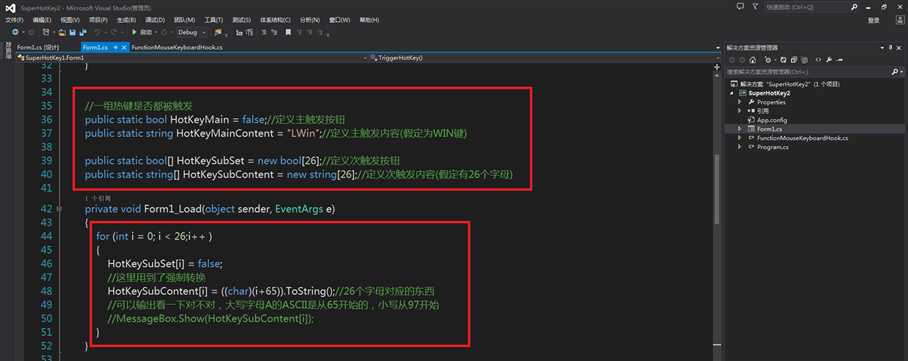Collapse the SuperHotKey2 project node

click(x=733, y=93)
